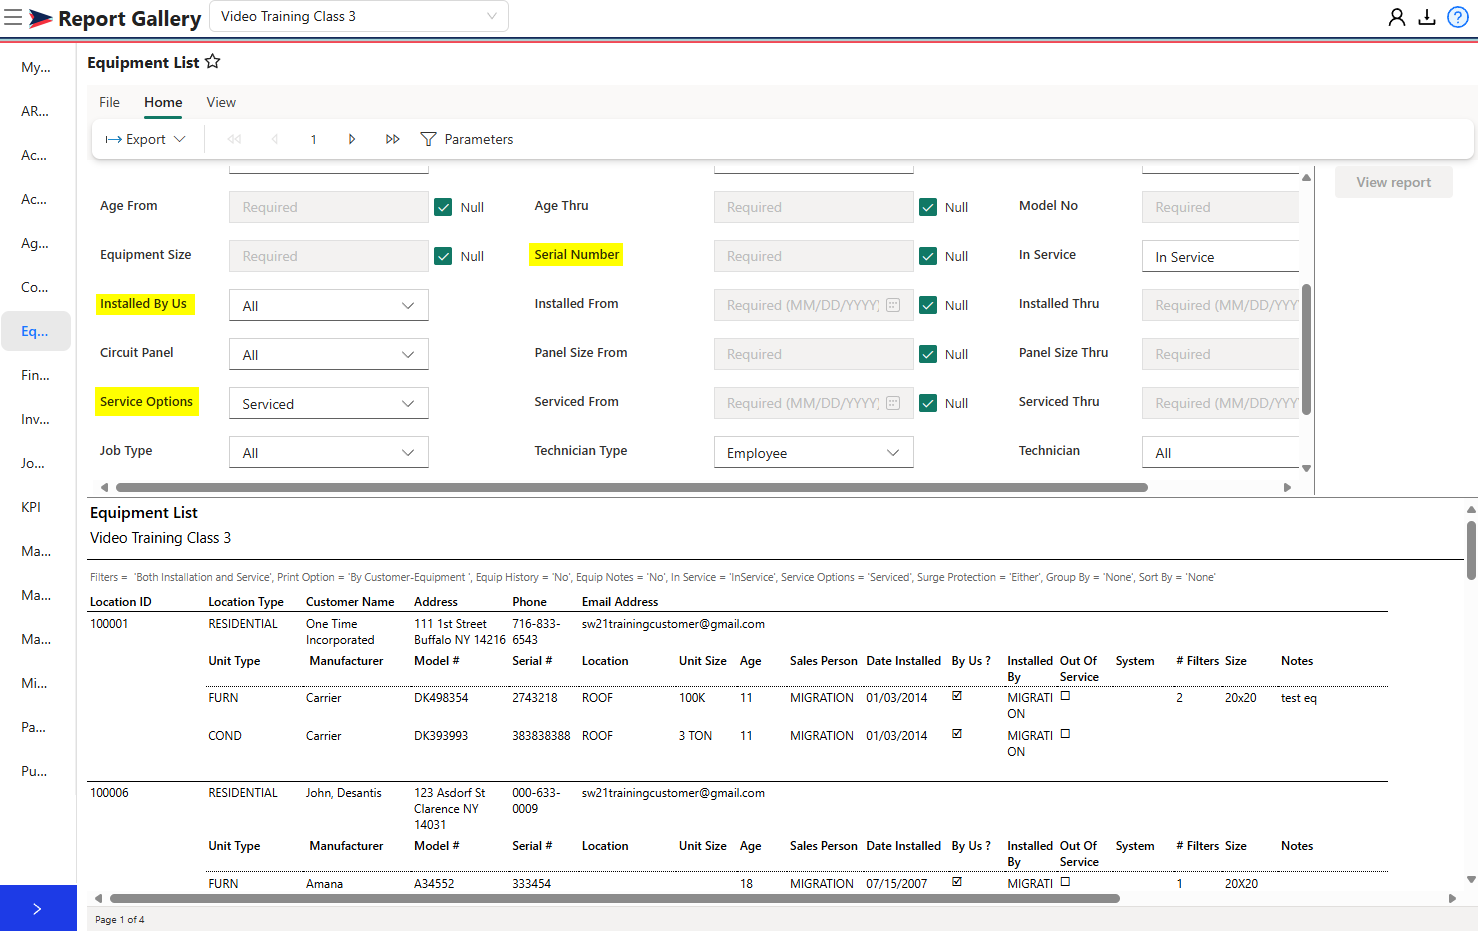
Task: Click serial number 2743218
Action: 535,698
